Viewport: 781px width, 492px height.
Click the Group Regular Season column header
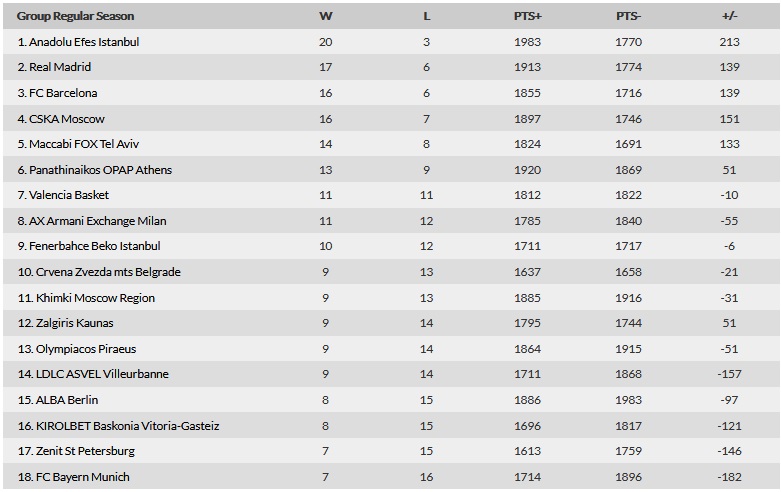pyautogui.click(x=75, y=16)
